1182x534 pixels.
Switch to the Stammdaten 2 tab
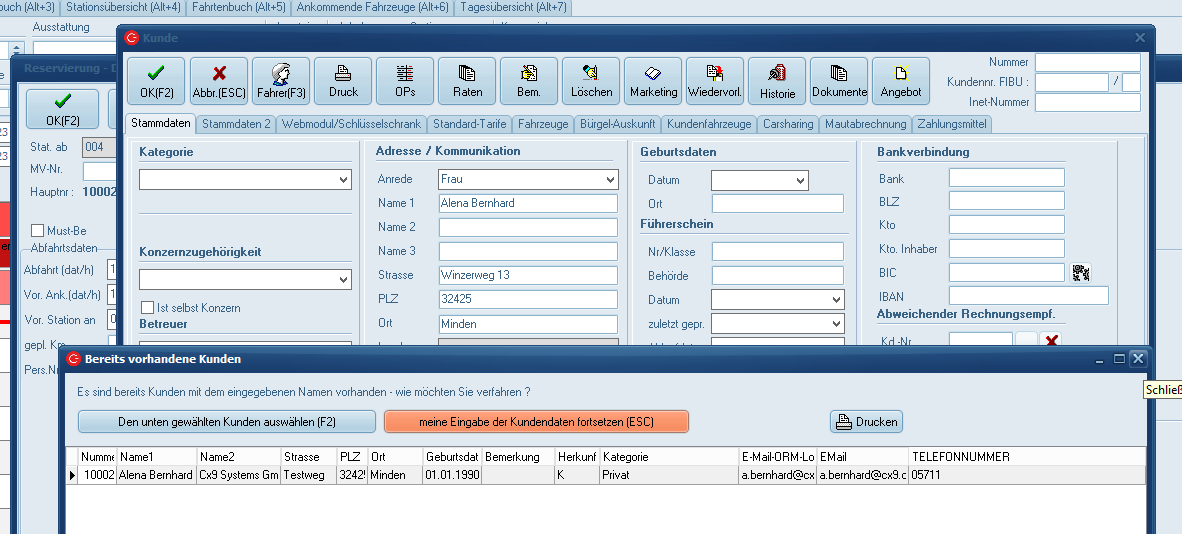point(236,124)
